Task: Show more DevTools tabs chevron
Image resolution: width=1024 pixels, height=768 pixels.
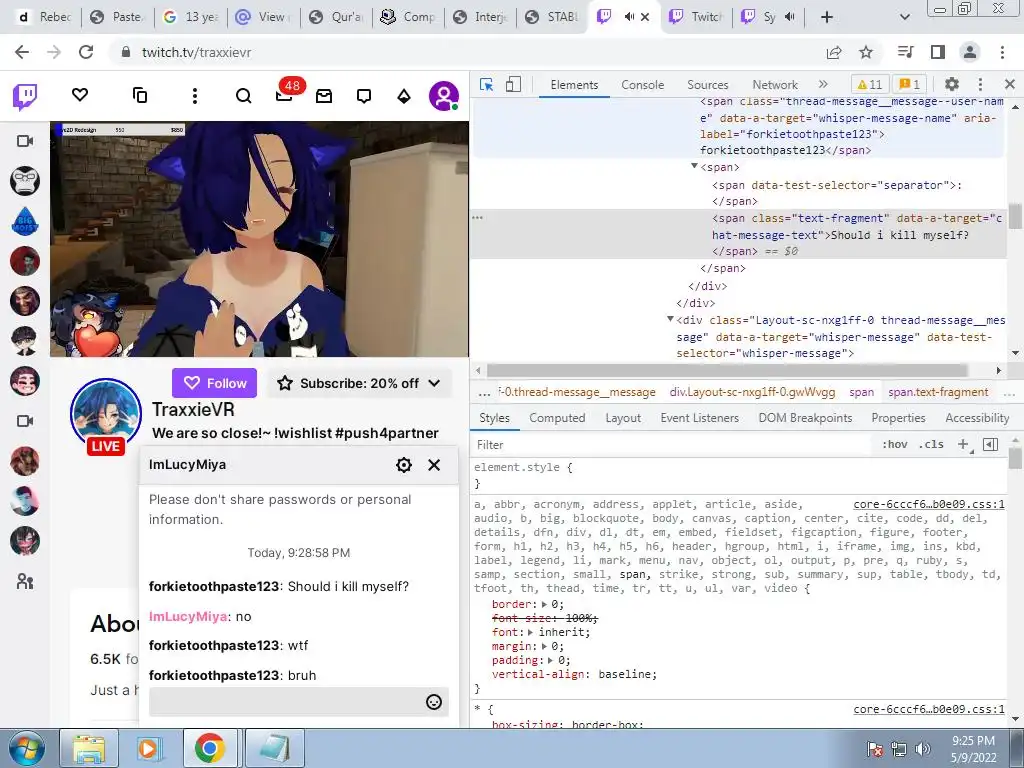Action: coord(823,84)
